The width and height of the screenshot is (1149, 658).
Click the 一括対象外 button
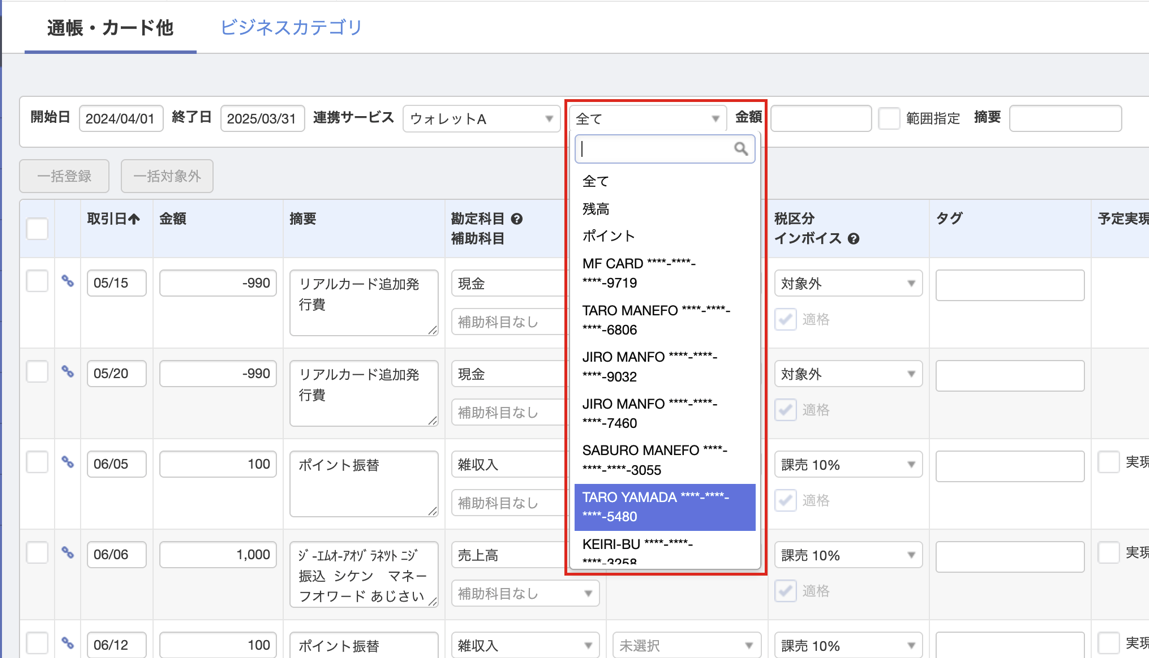(x=167, y=176)
